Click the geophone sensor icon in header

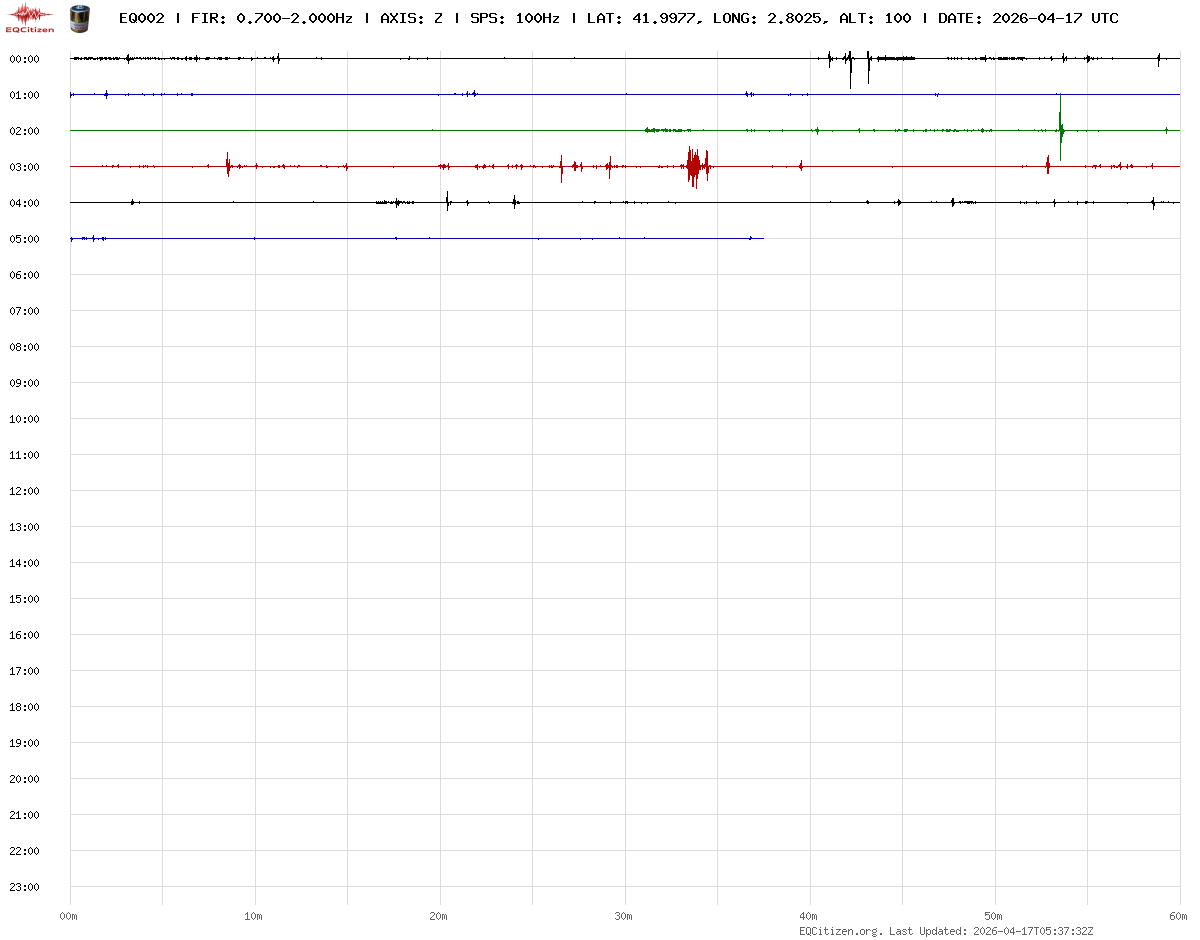[79, 17]
